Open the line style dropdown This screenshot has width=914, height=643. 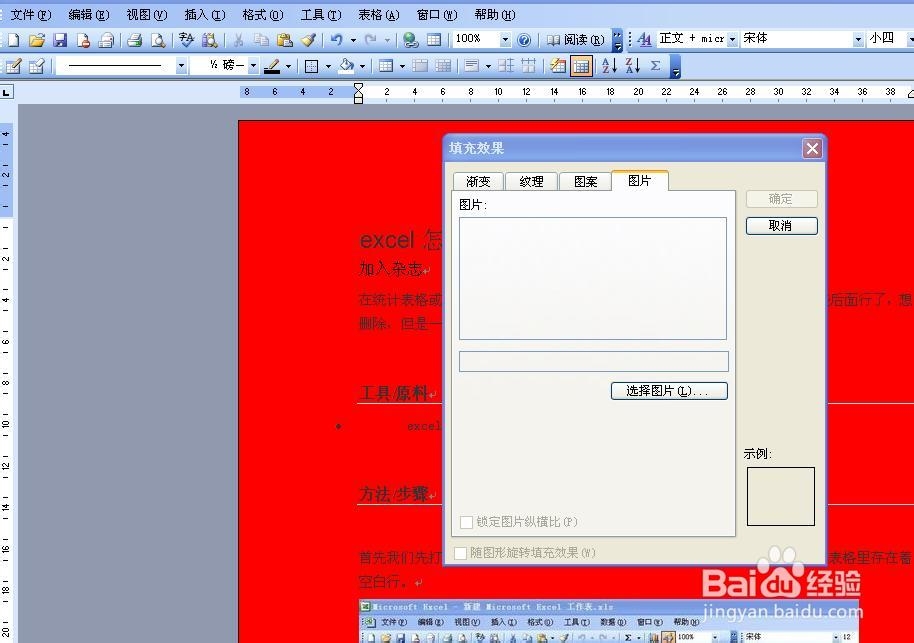(x=181, y=66)
